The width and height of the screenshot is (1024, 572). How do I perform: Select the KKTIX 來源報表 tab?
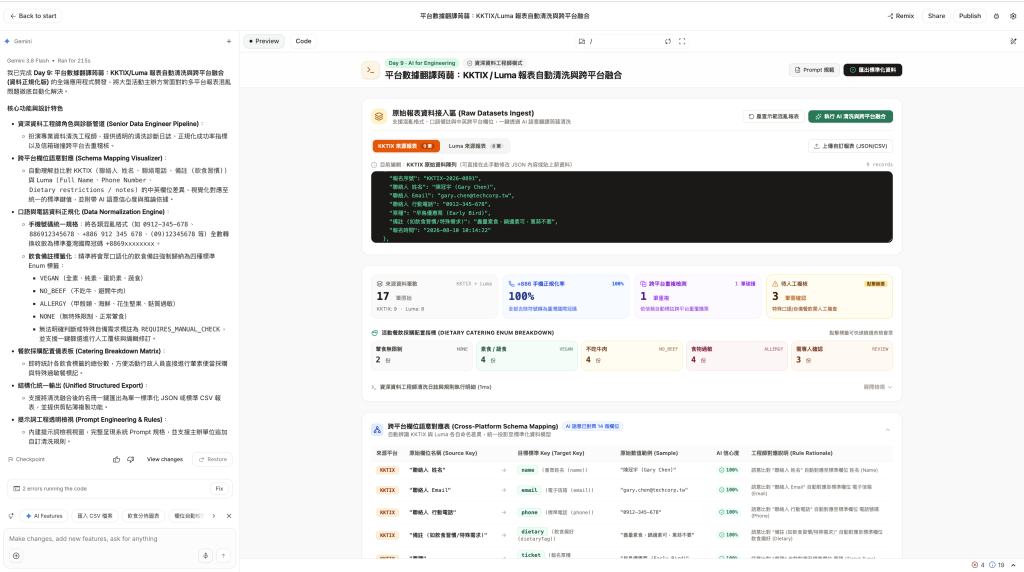pyautogui.click(x=406, y=146)
